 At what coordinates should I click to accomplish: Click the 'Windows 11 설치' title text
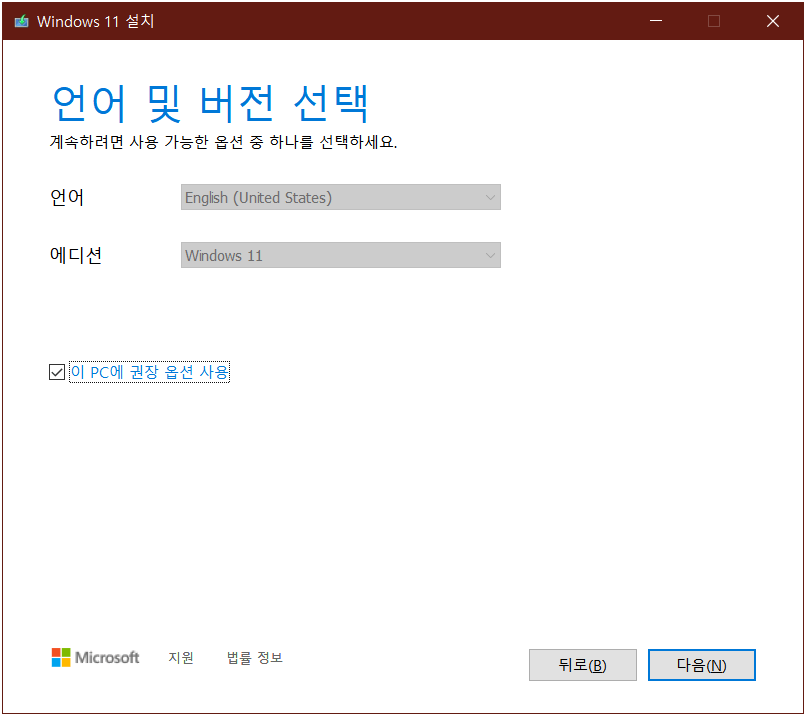pos(95,21)
